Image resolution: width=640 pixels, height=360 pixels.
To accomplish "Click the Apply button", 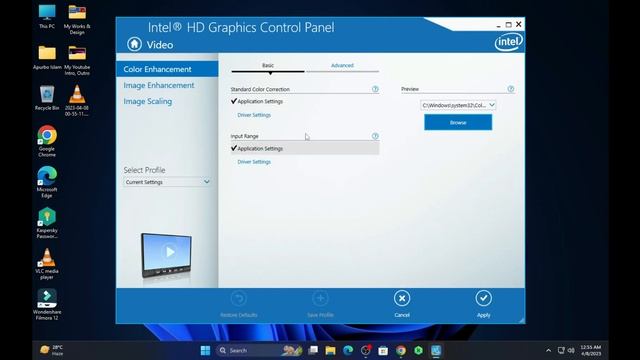I will pos(484,304).
